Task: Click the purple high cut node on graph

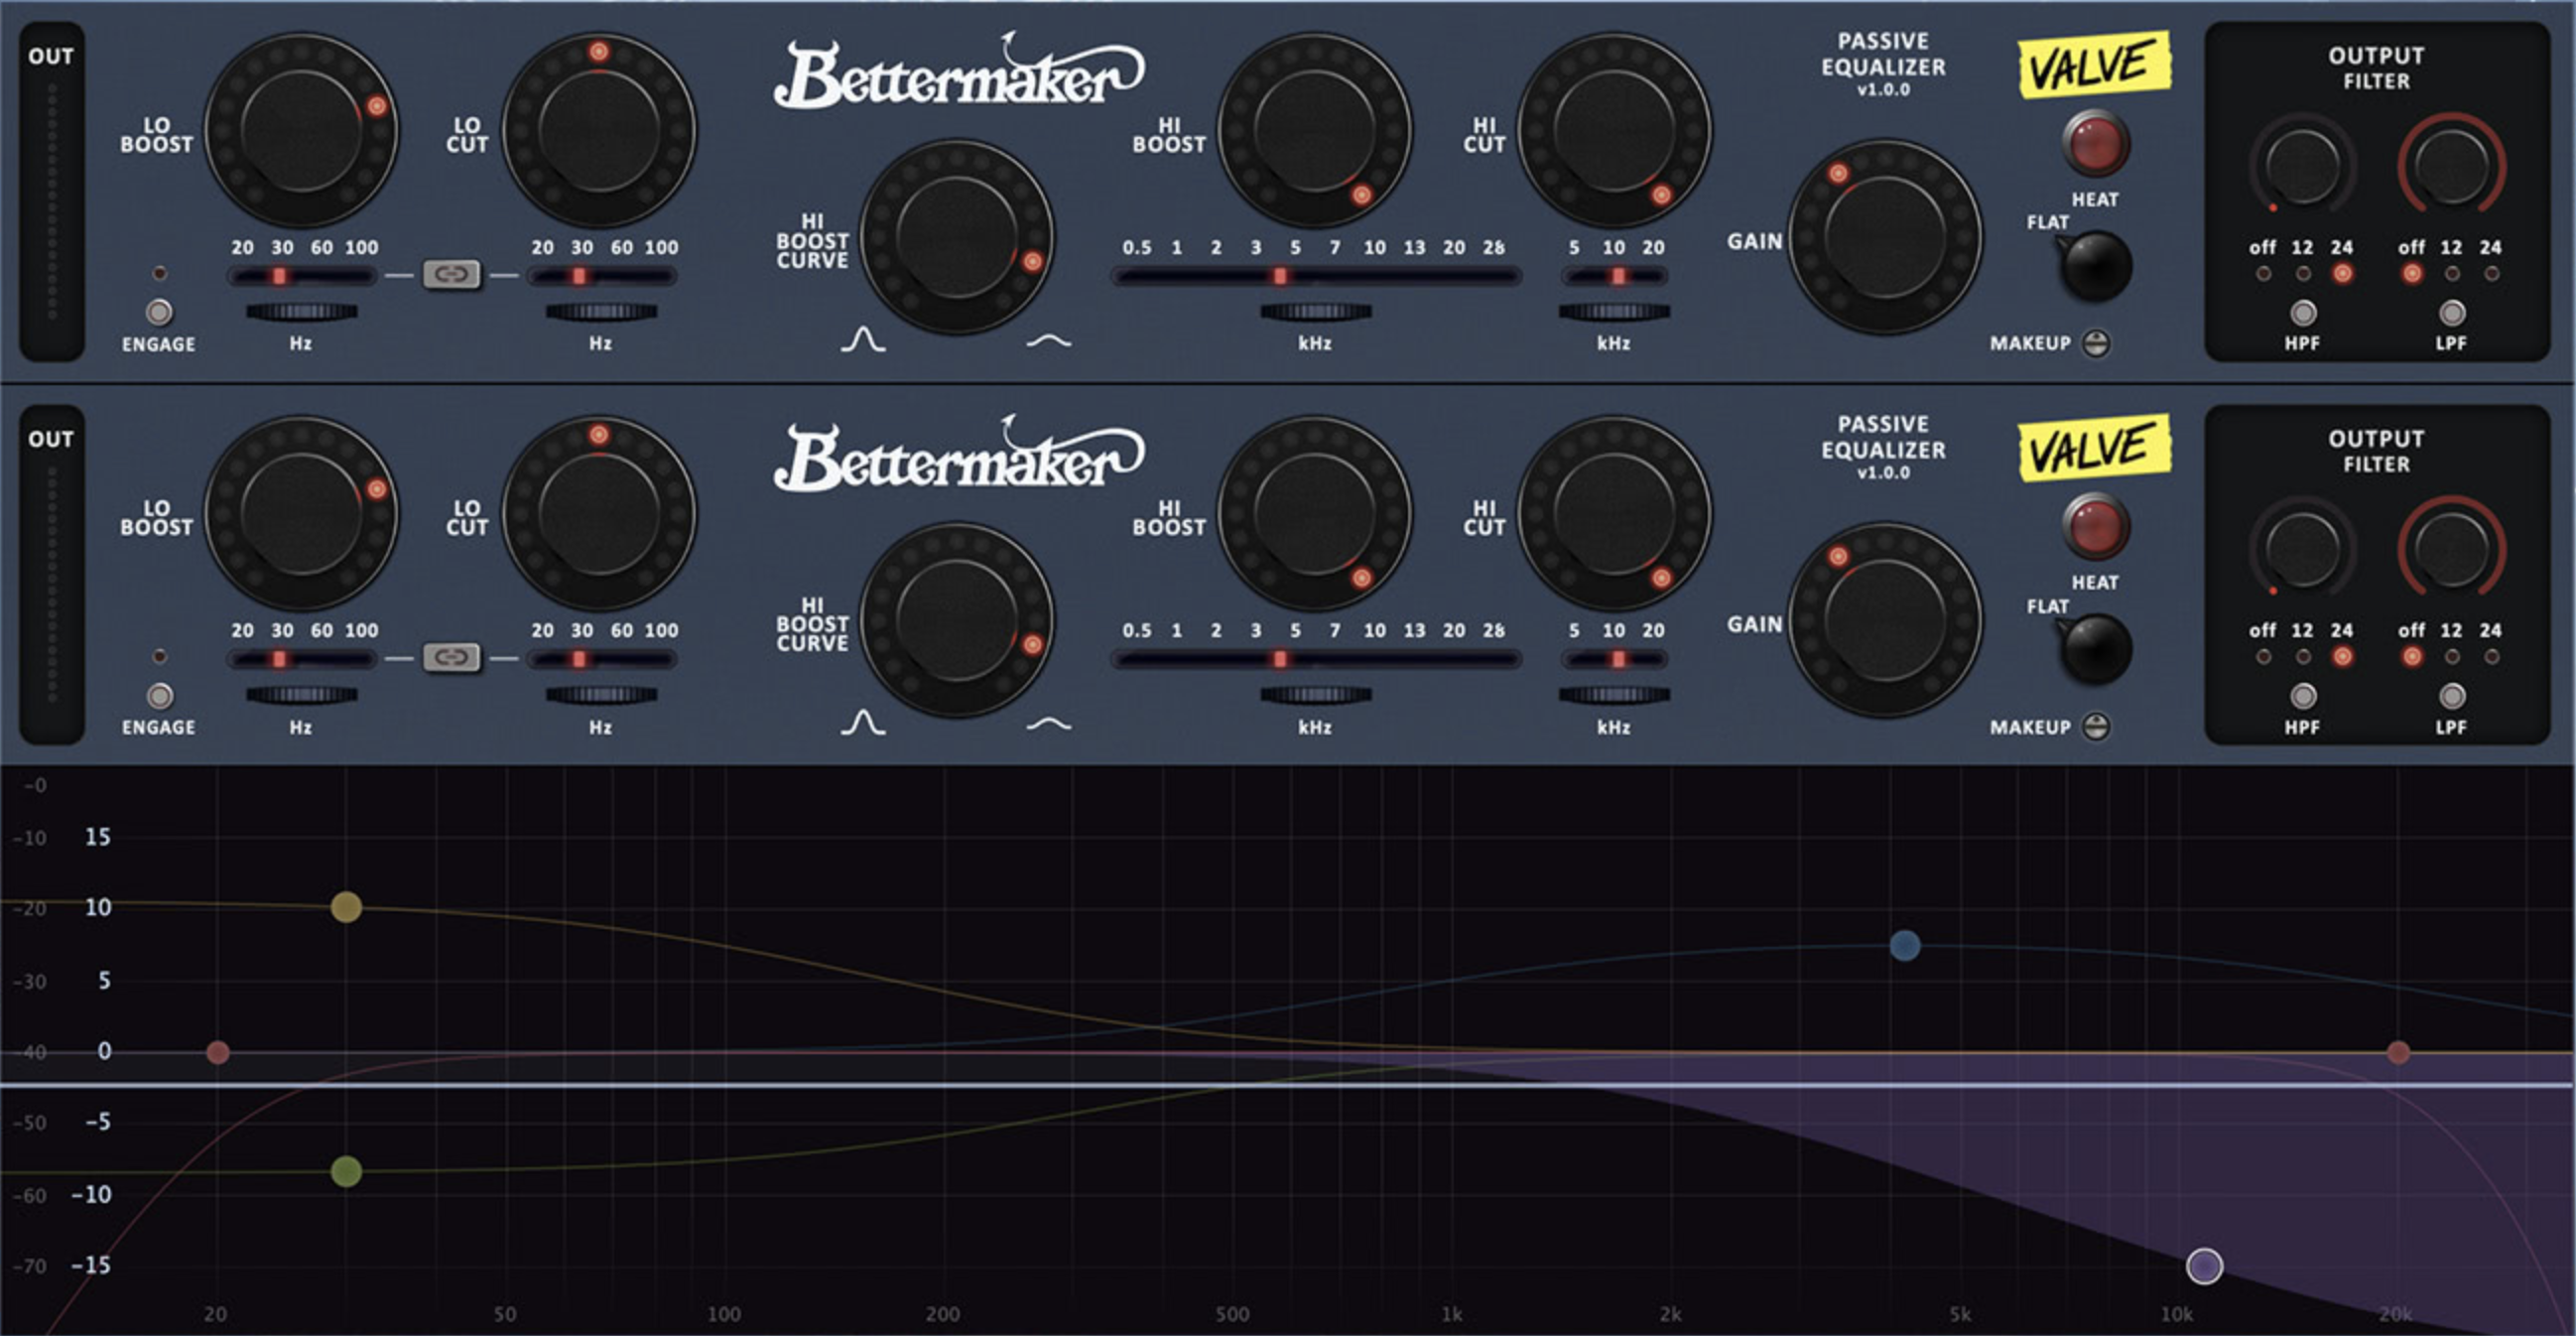Action: [x=2205, y=1266]
